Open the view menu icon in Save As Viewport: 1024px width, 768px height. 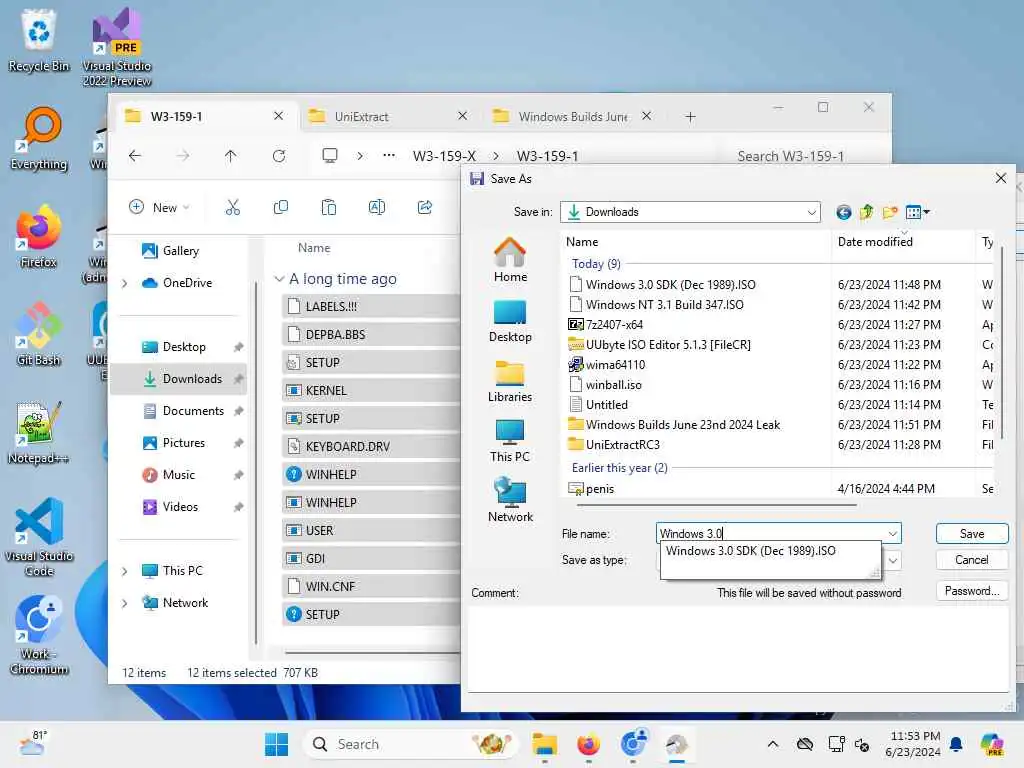(x=918, y=212)
